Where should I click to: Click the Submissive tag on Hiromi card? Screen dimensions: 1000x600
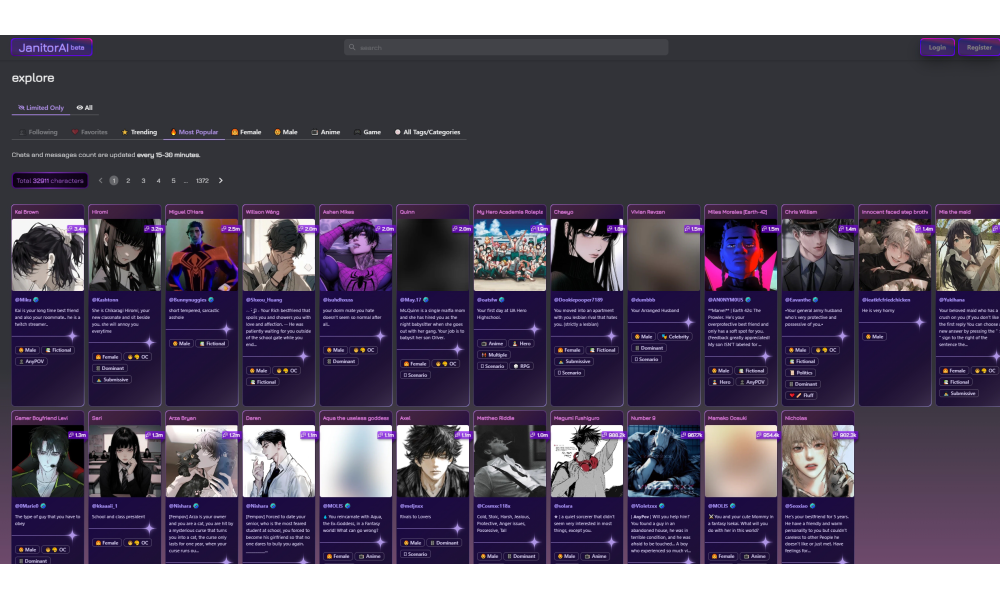pyautogui.click(x=112, y=380)
